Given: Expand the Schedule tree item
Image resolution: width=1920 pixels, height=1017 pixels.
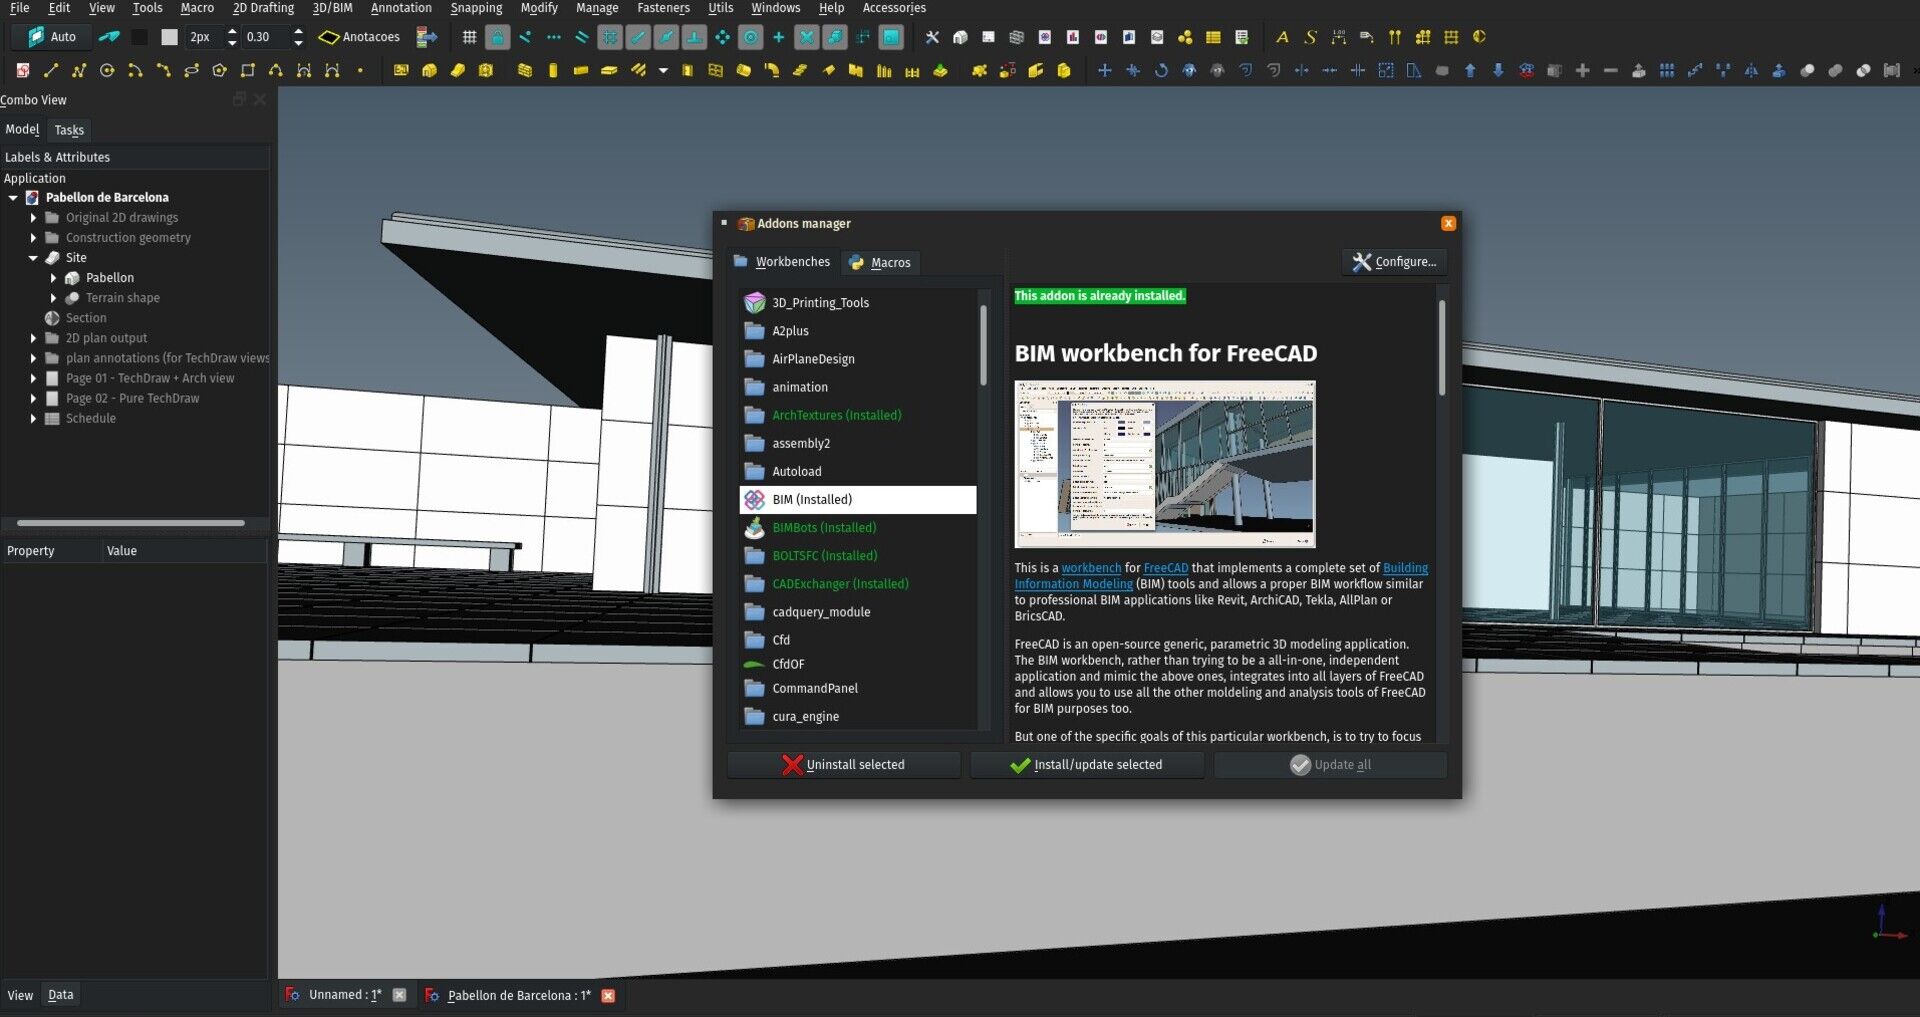Looking at the screenshot, I should point(33,418).
